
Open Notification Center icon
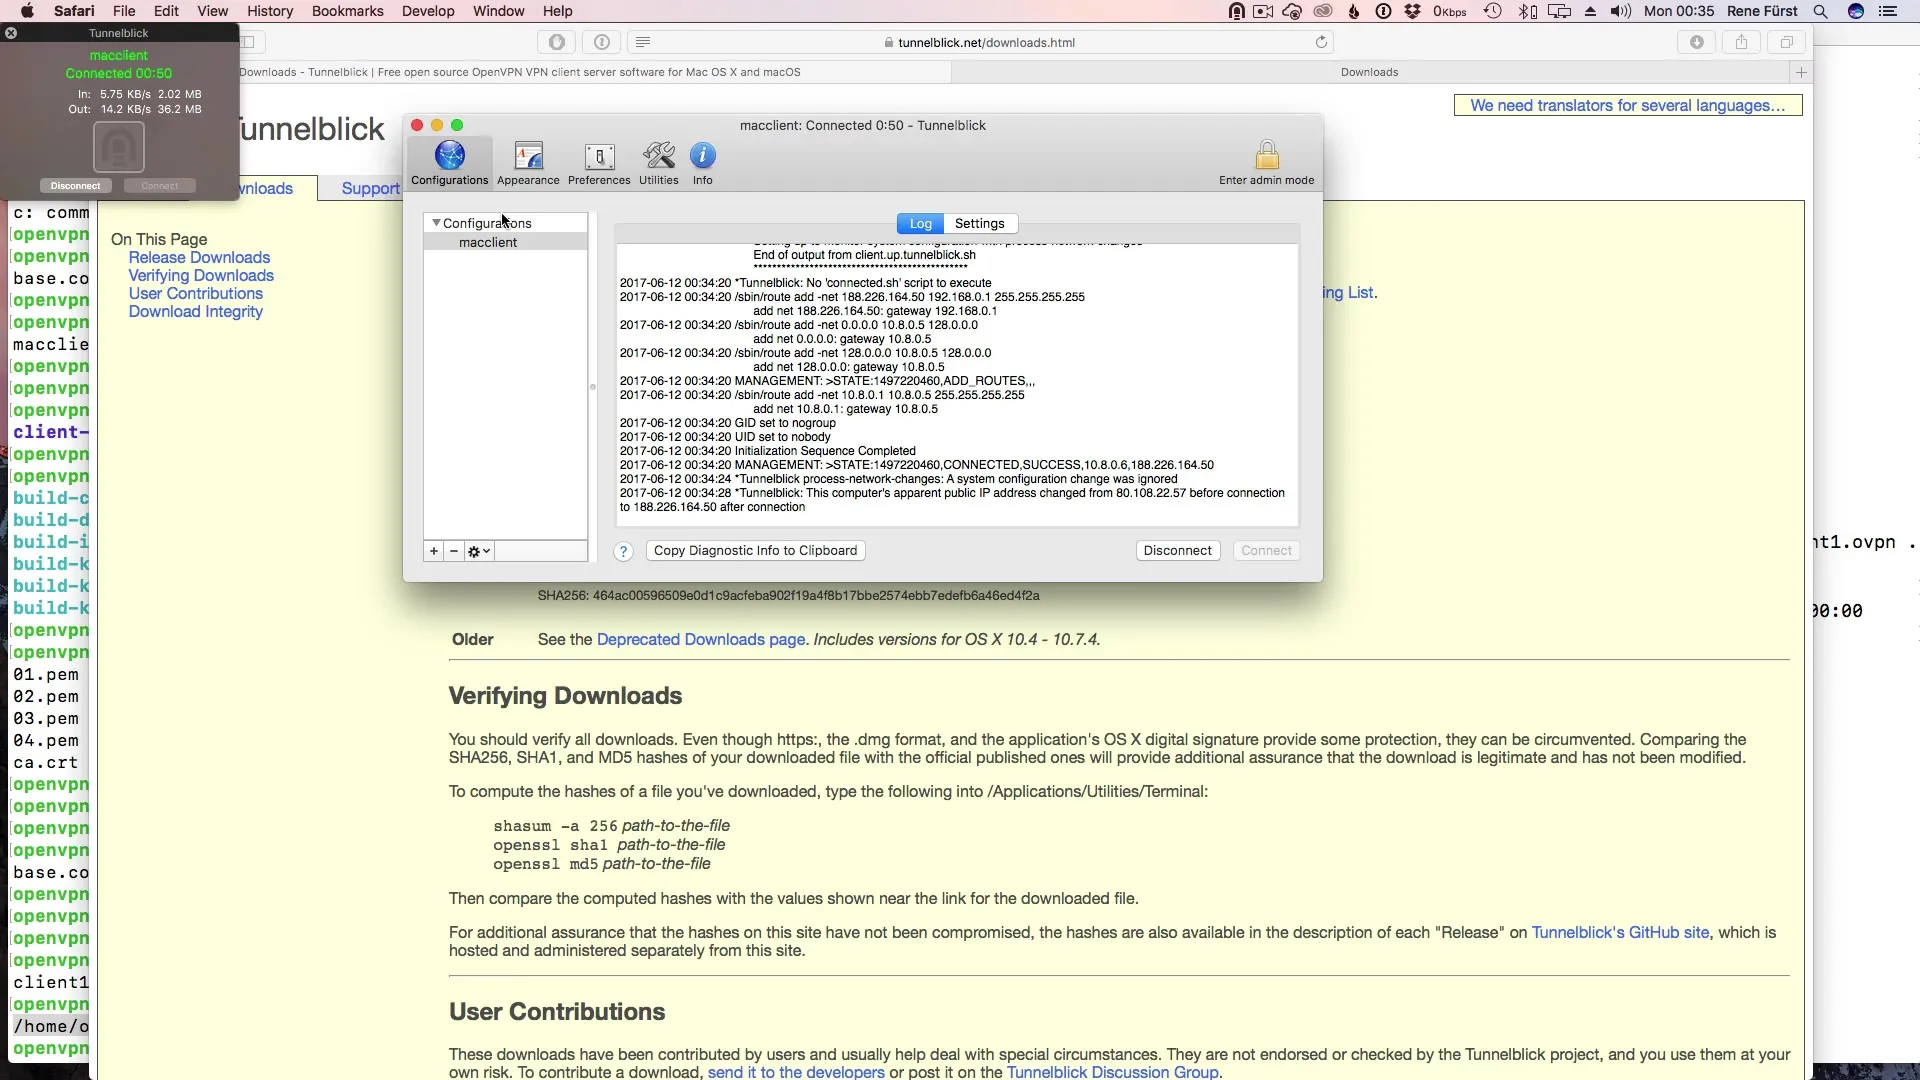coord(1888,11)
